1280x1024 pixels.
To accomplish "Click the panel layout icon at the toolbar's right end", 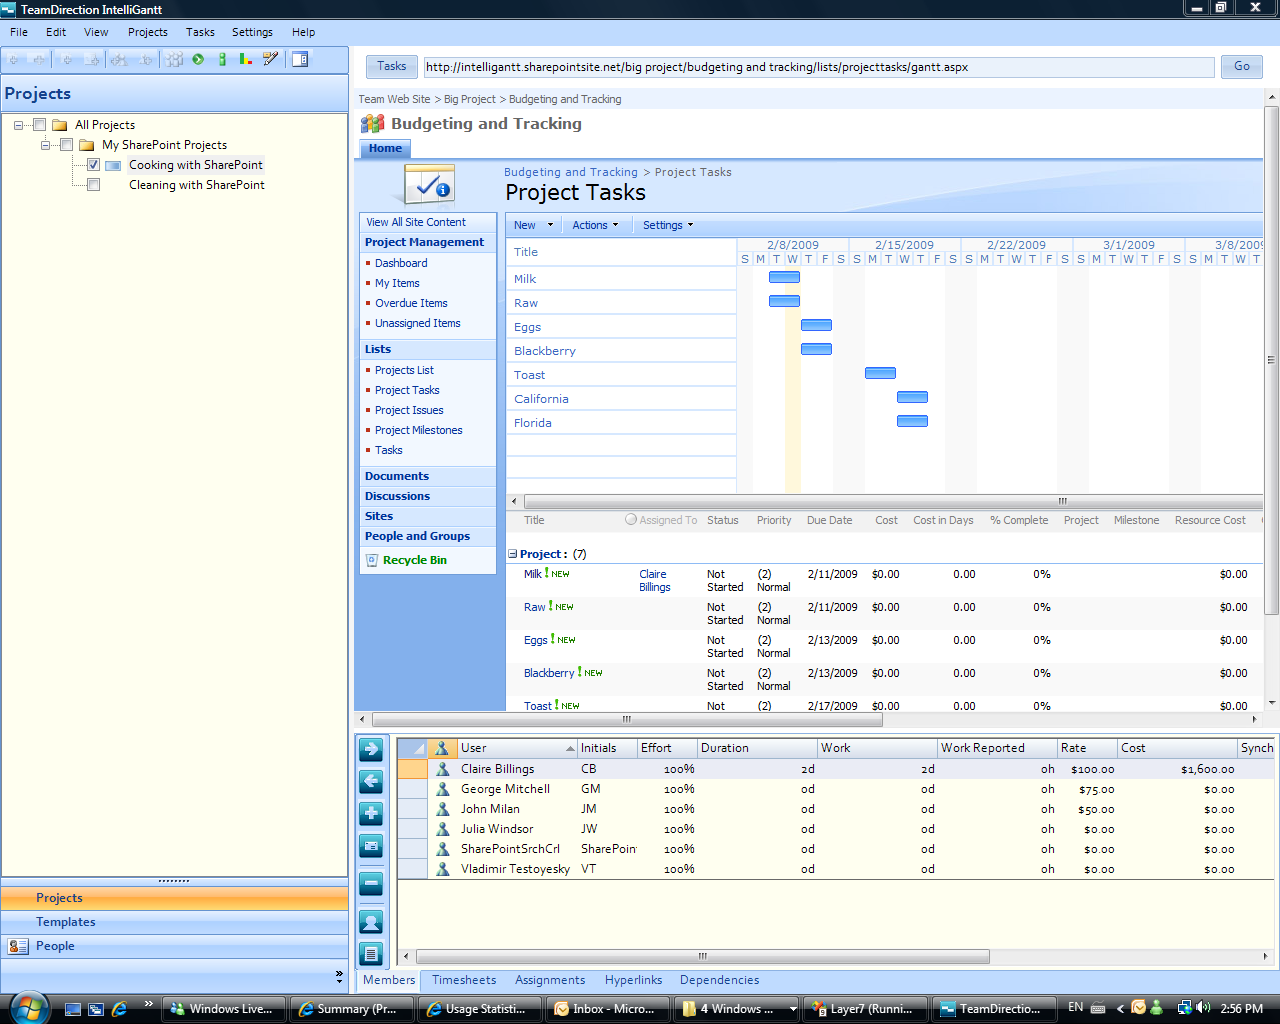I will 300,59.
